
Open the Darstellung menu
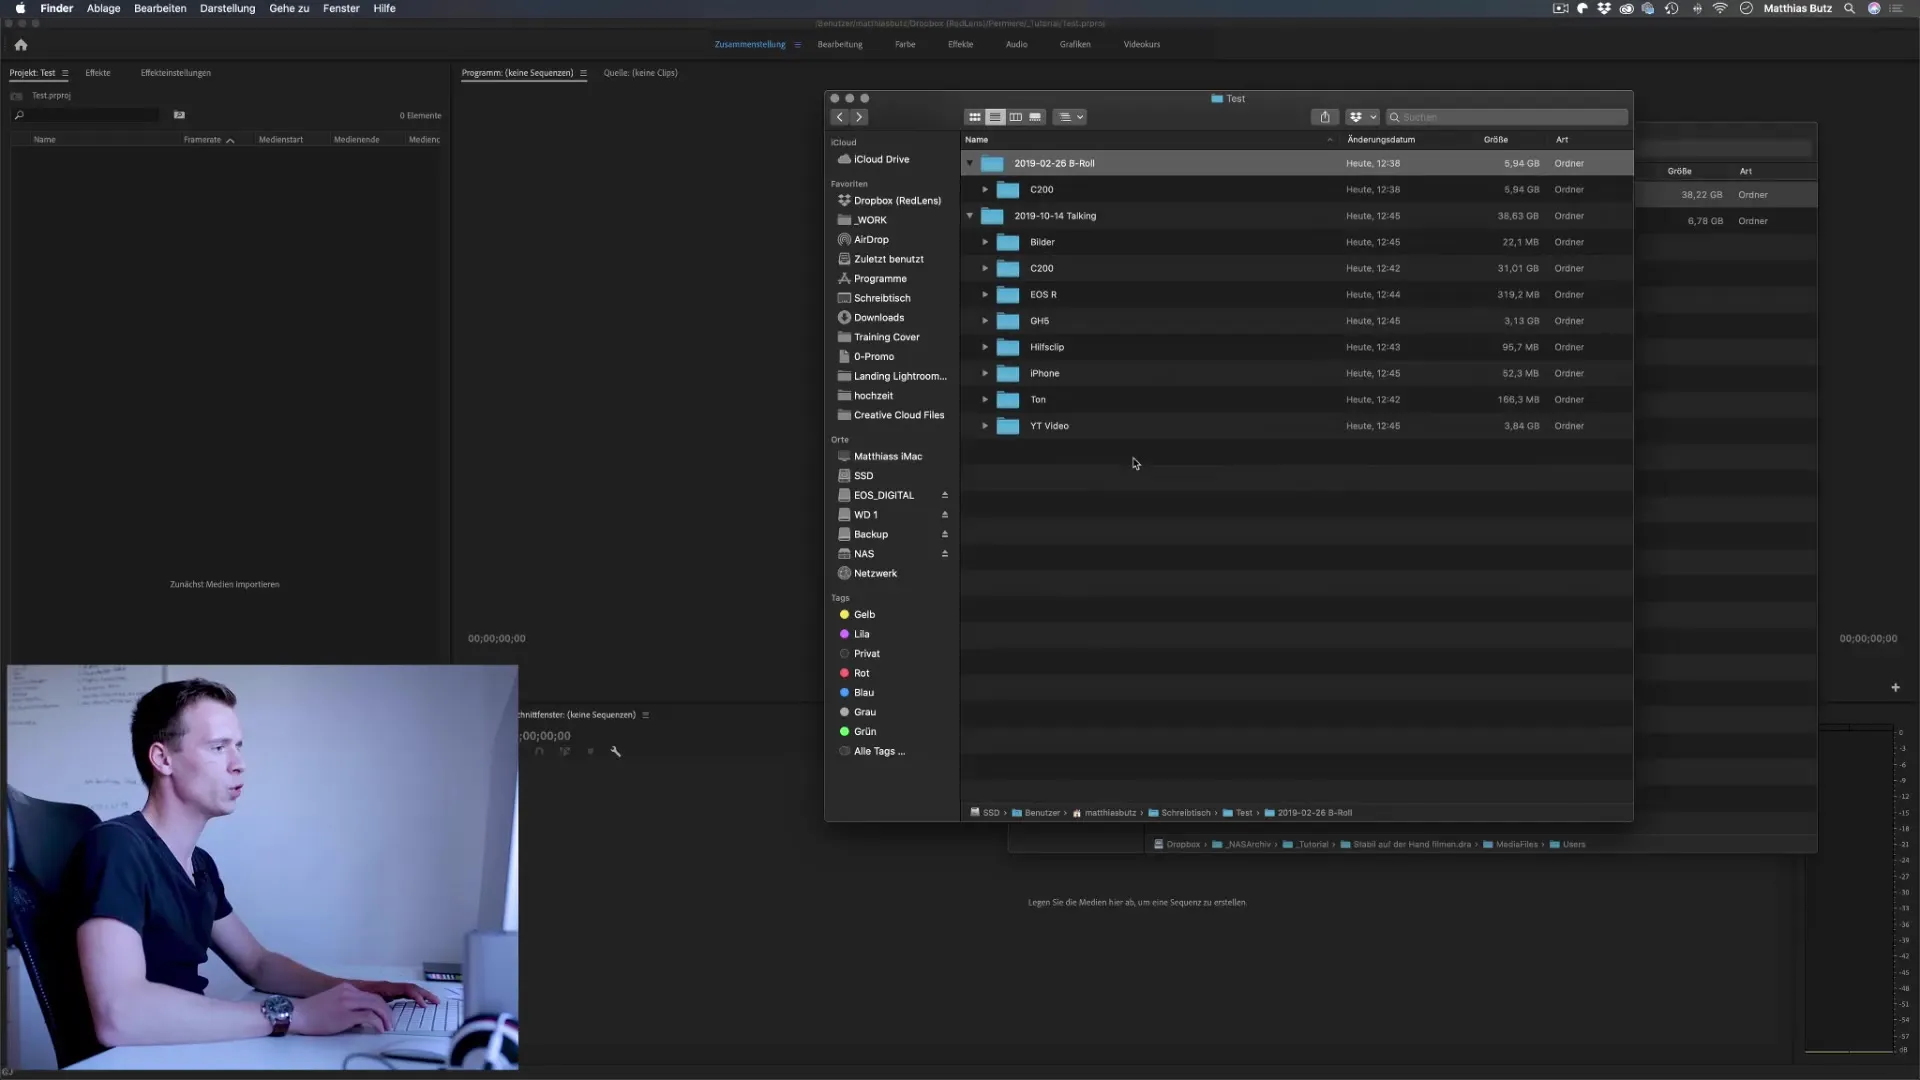(227, 8)
